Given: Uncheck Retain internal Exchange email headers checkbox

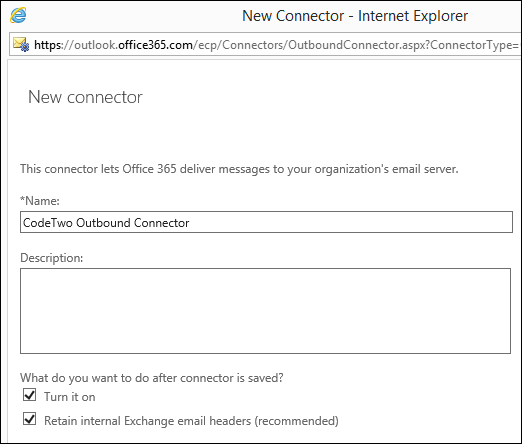Looking at the screenshot, I should coord(30,419).
